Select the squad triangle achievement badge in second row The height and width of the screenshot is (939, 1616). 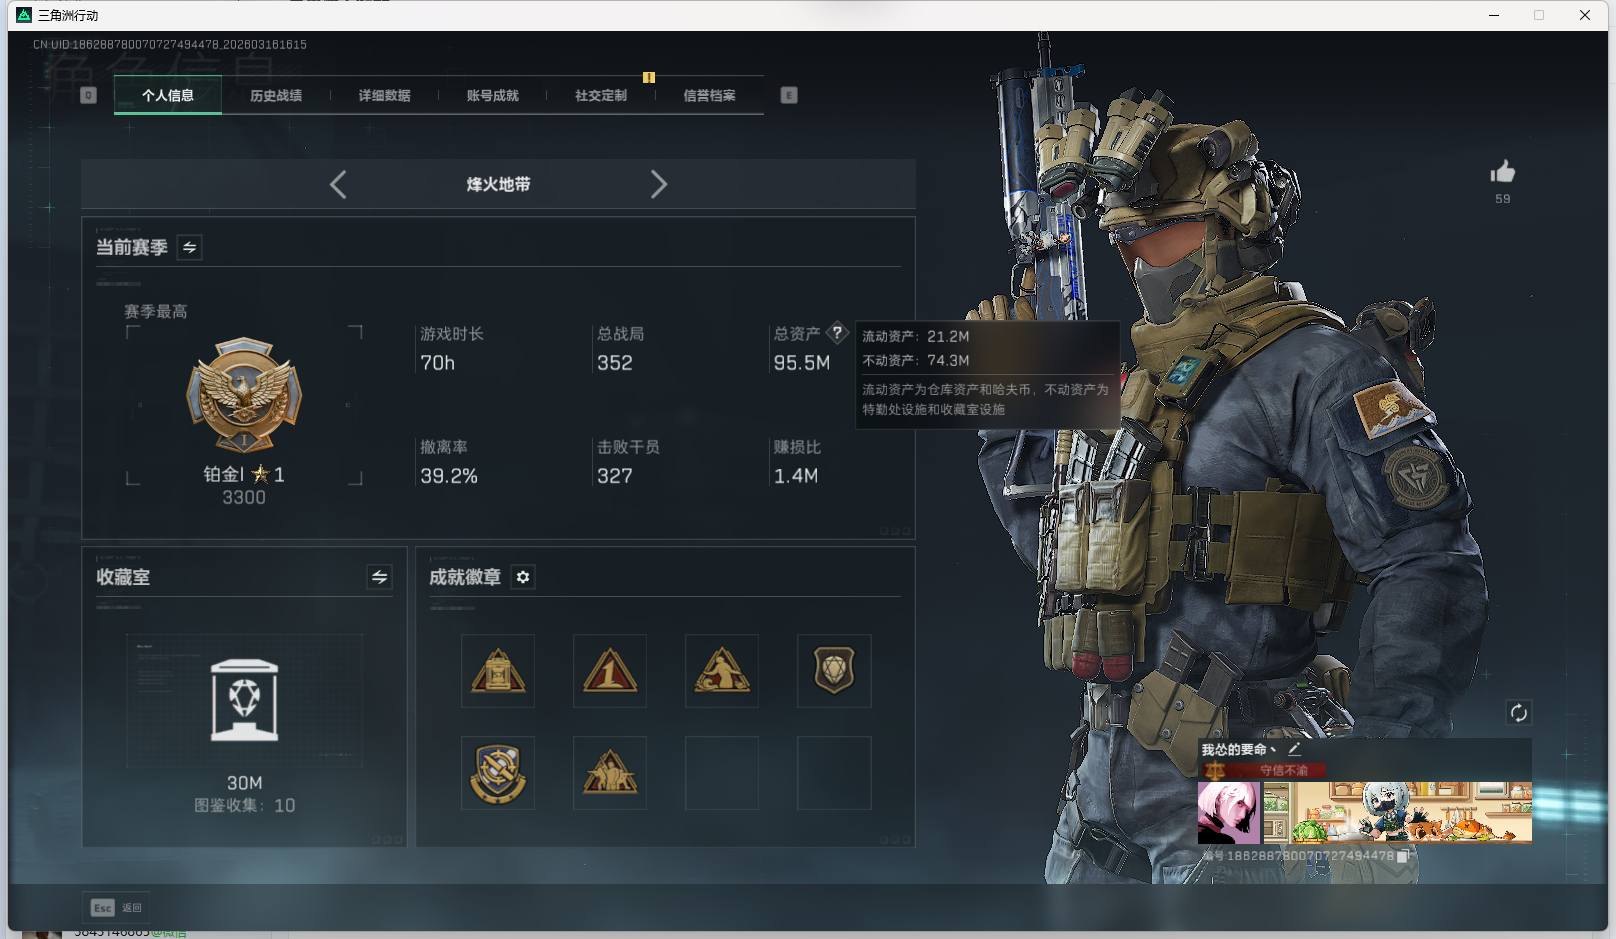click(x=610, y=773)
